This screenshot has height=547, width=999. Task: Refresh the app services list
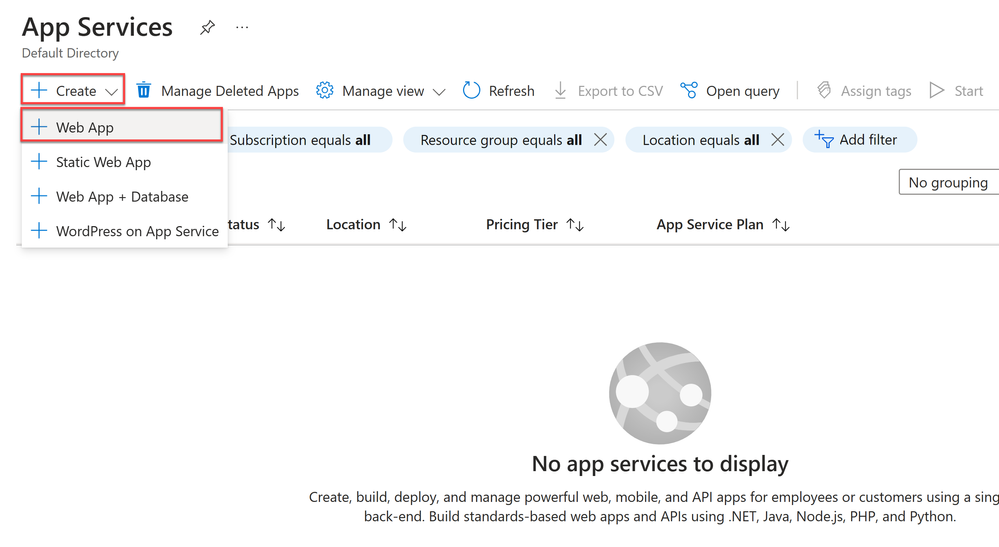[499, 90]
